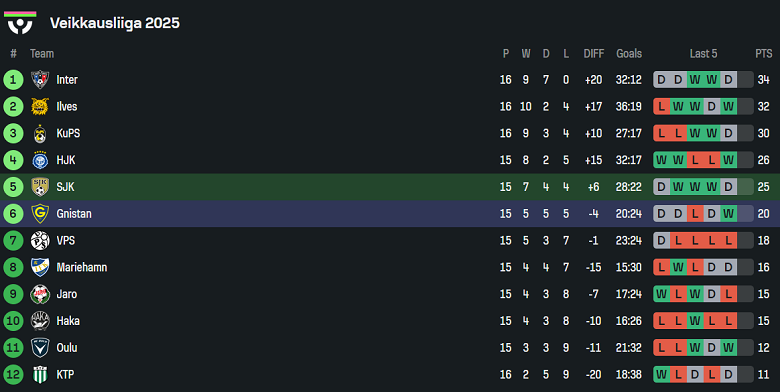Click HJK's first green W form badge

[x=662, y=160]
